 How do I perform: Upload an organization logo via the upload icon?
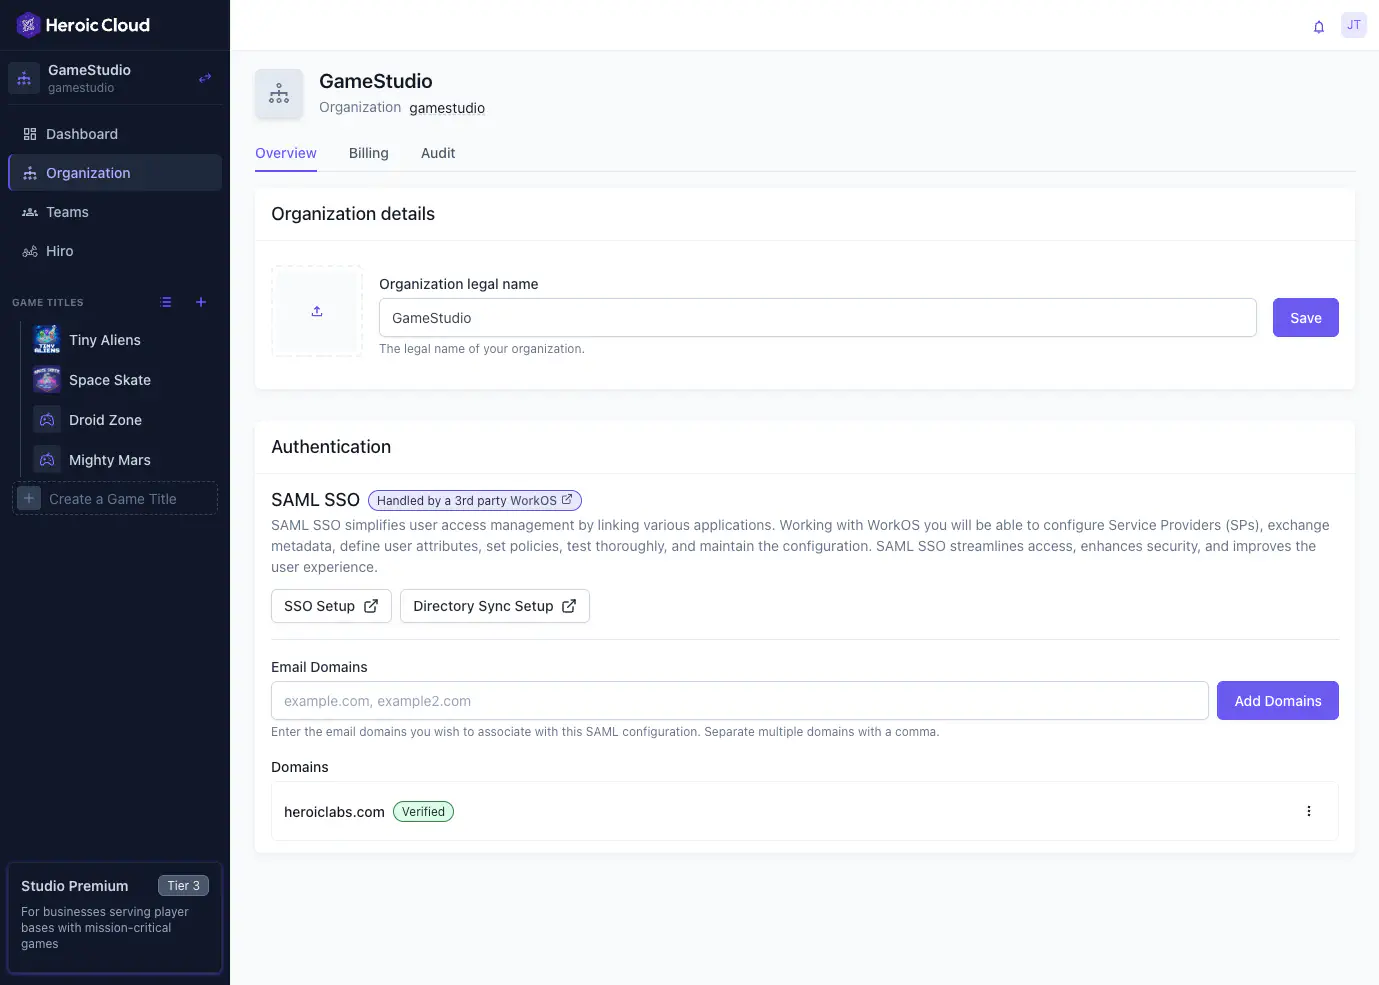[316, 310]
